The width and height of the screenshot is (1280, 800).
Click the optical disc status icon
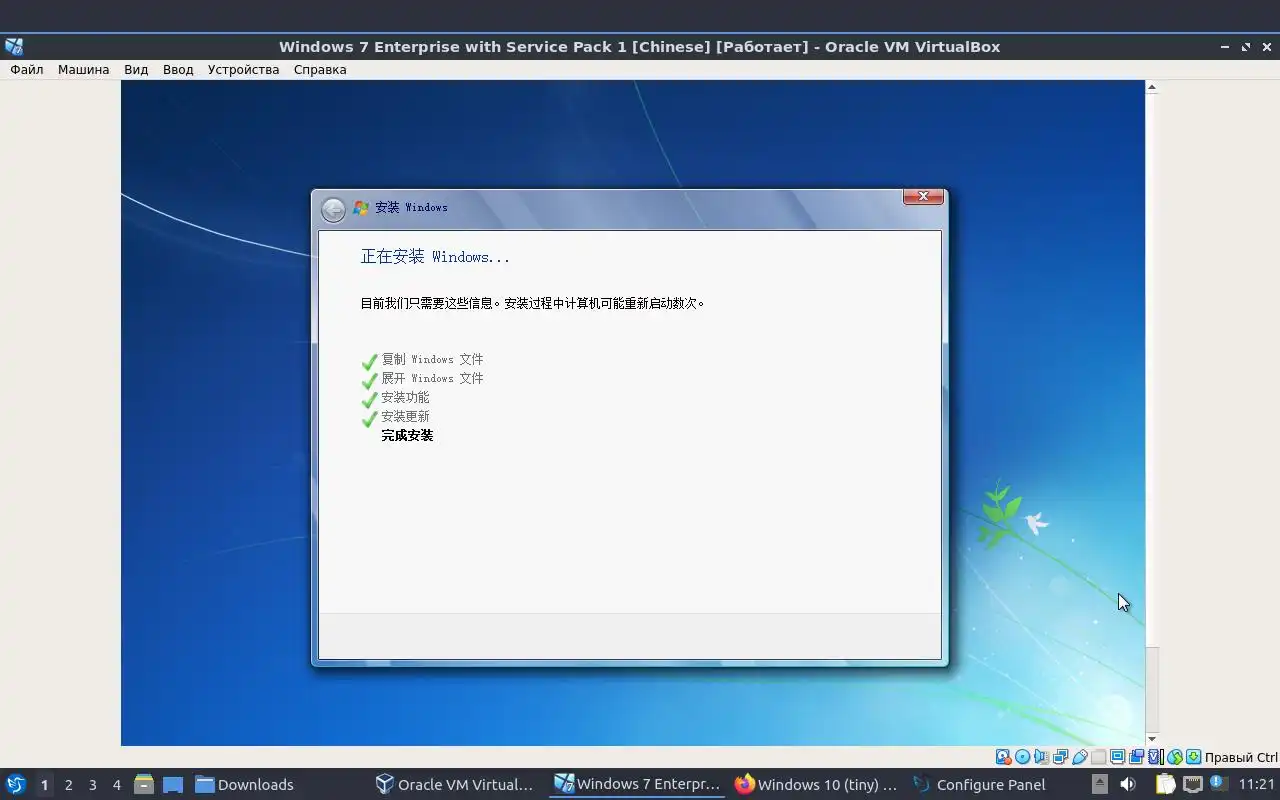[1023, 757]
